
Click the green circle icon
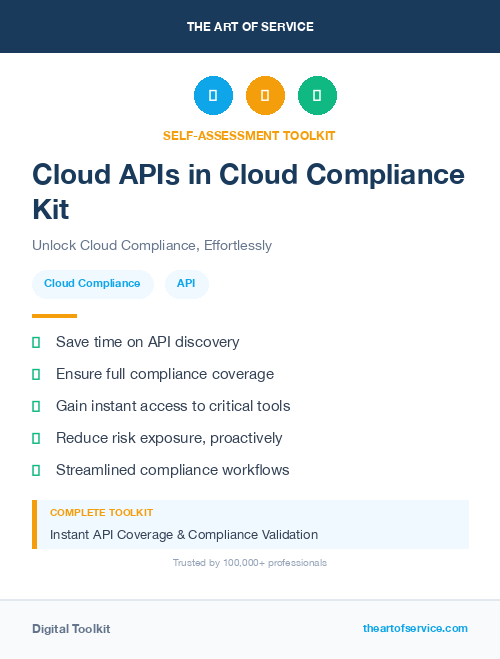coord(317,95)
